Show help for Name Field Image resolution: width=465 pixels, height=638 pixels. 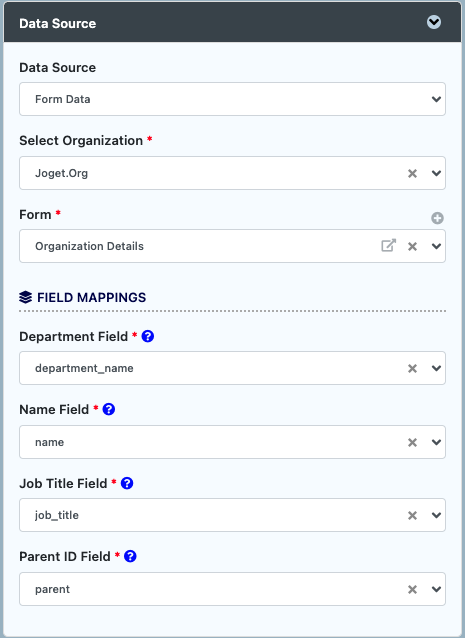pos(109,409)
